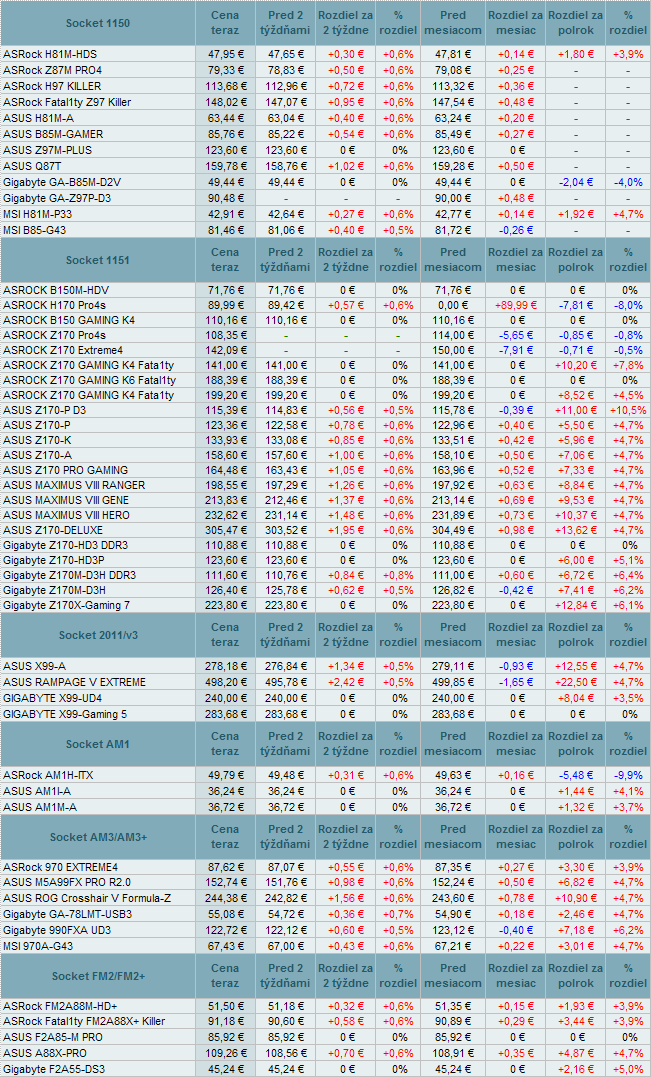Screen dimensions: 651x1077
Task: Click "Gigabyte 990FXA UD3" row label
Action: [x=57, y=929]
